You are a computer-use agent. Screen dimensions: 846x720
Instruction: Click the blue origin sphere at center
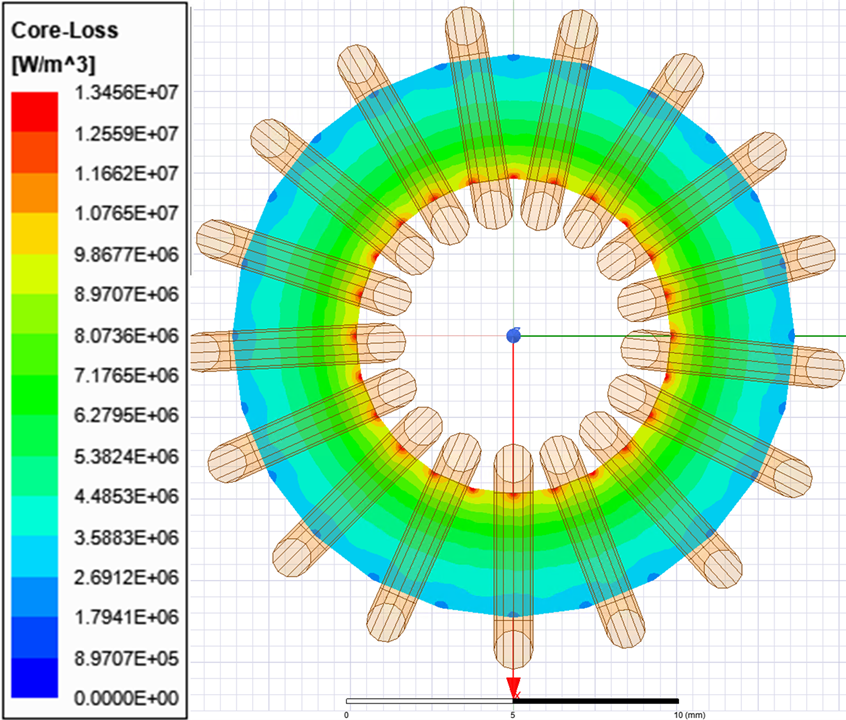point(513,335)
